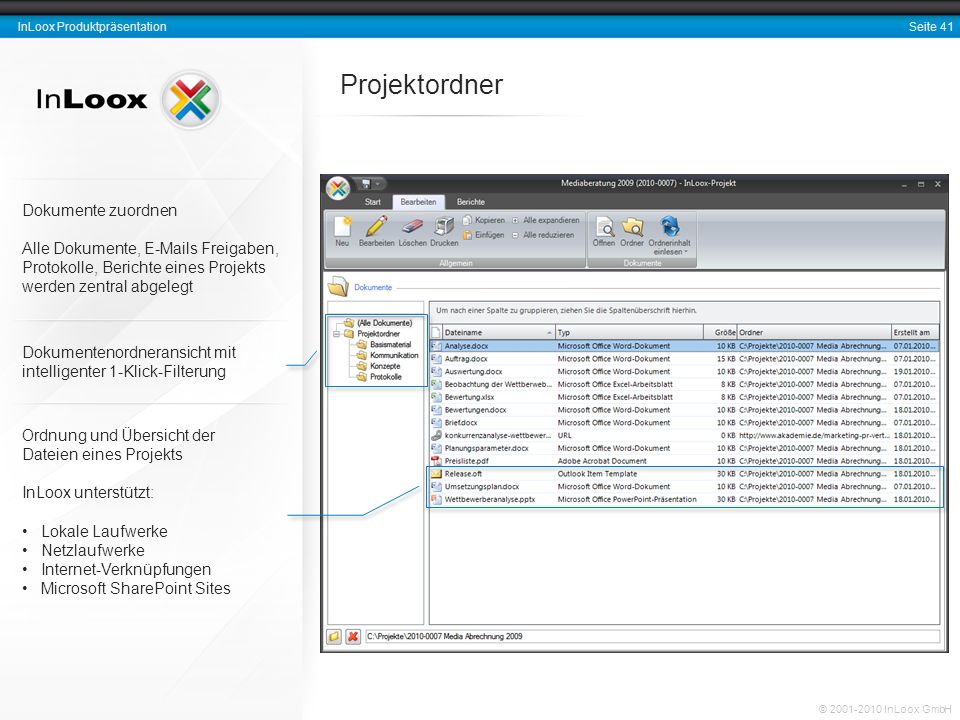Image resolution: width=960 pixels, height=720 pixels.
Task: Sort by the Dateiname column header
Action: [498, 332]
